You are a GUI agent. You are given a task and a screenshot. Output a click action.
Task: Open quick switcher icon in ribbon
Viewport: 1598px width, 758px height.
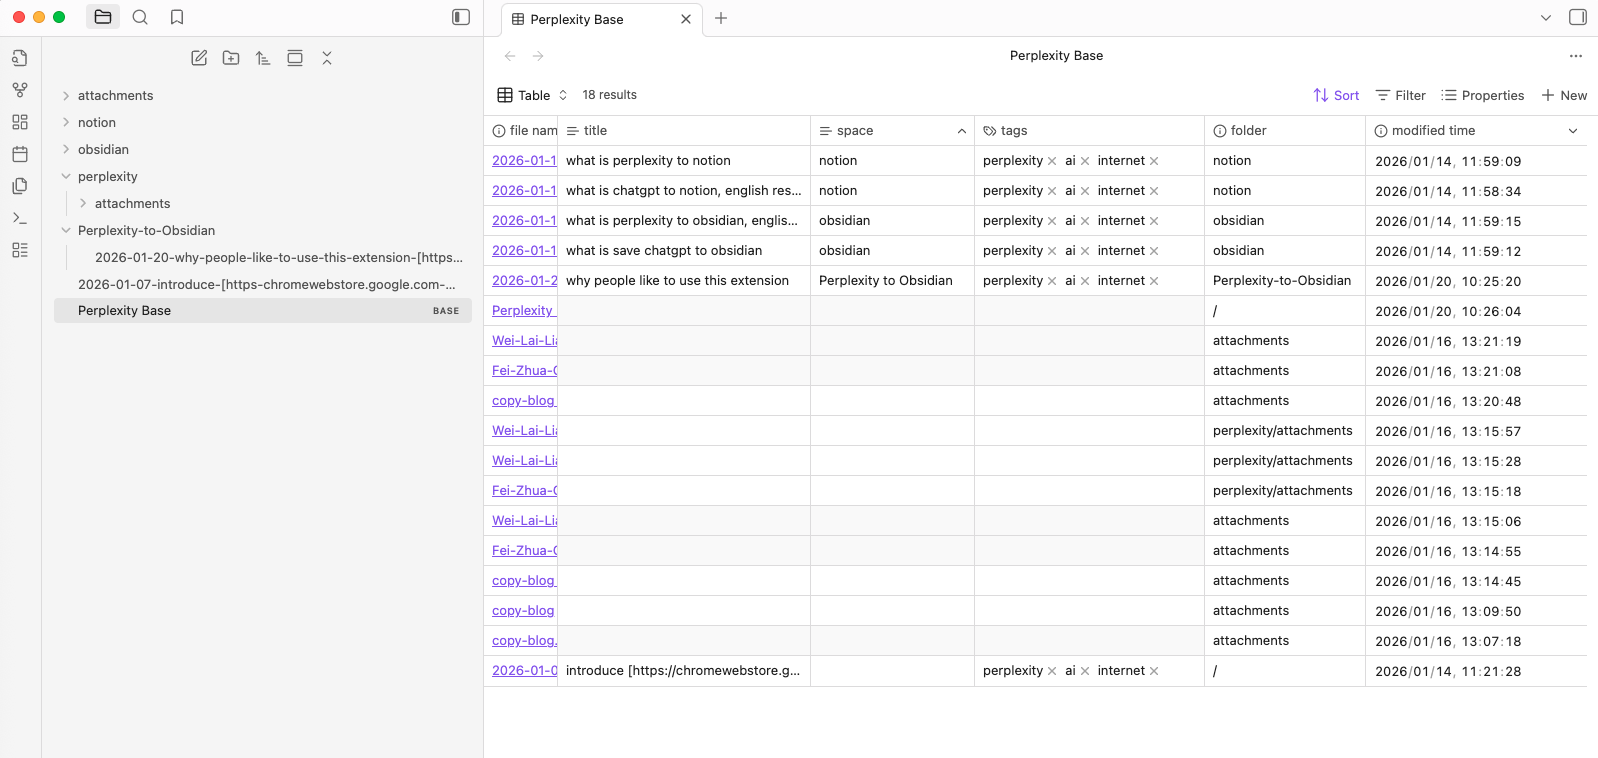(20, 58)
